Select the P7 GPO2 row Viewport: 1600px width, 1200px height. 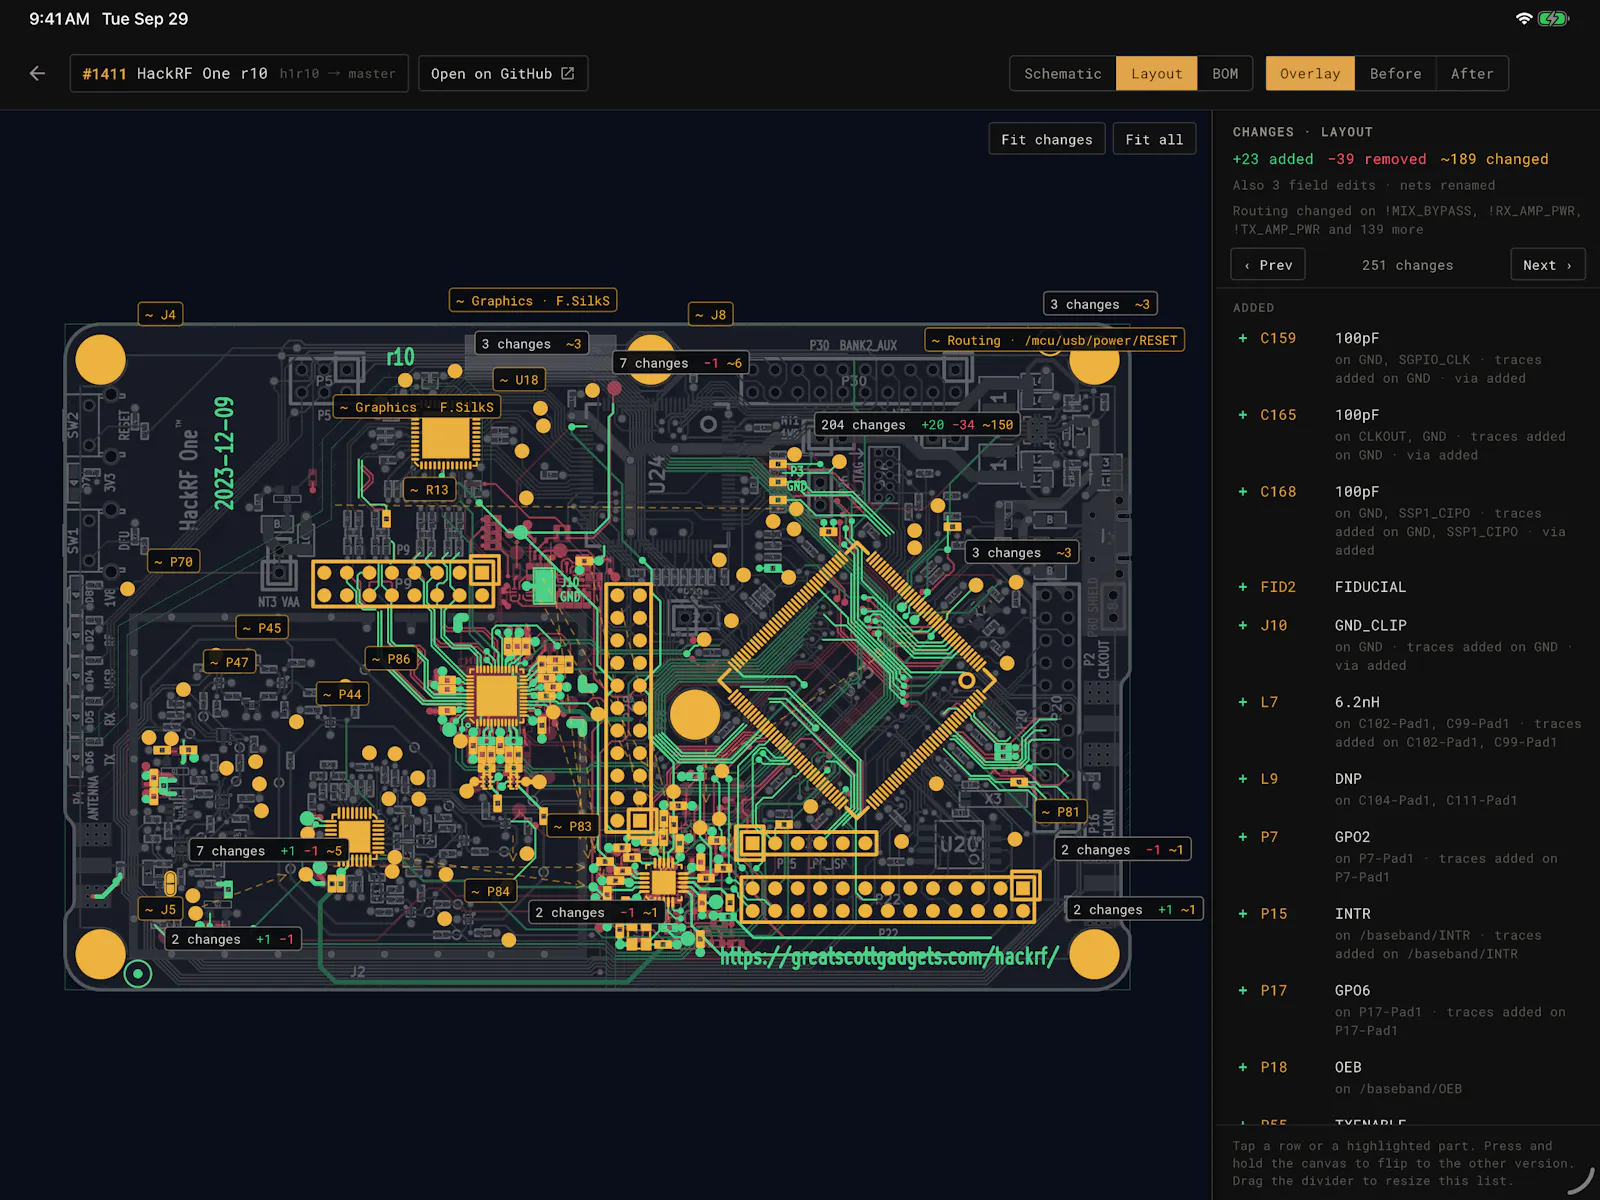(x=1406, y=856)
